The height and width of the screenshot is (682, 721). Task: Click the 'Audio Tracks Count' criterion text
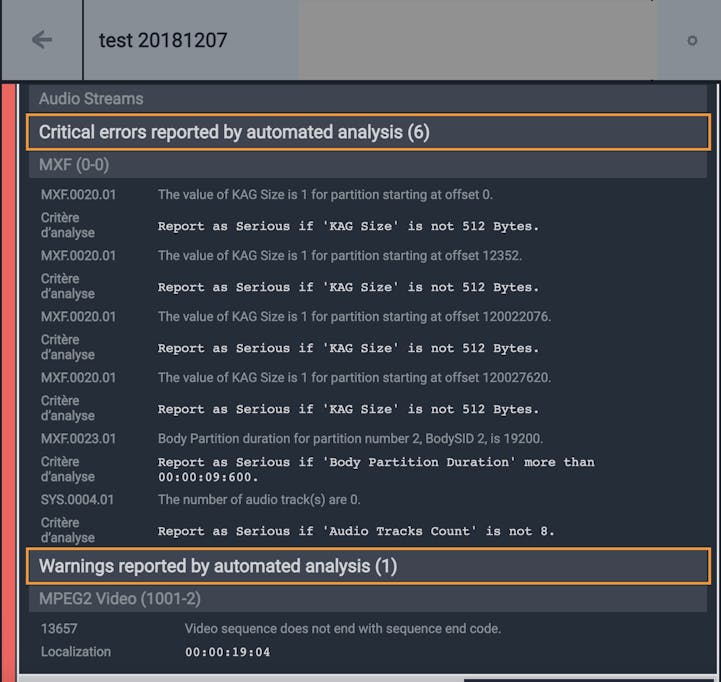click(x=356, y=531)
